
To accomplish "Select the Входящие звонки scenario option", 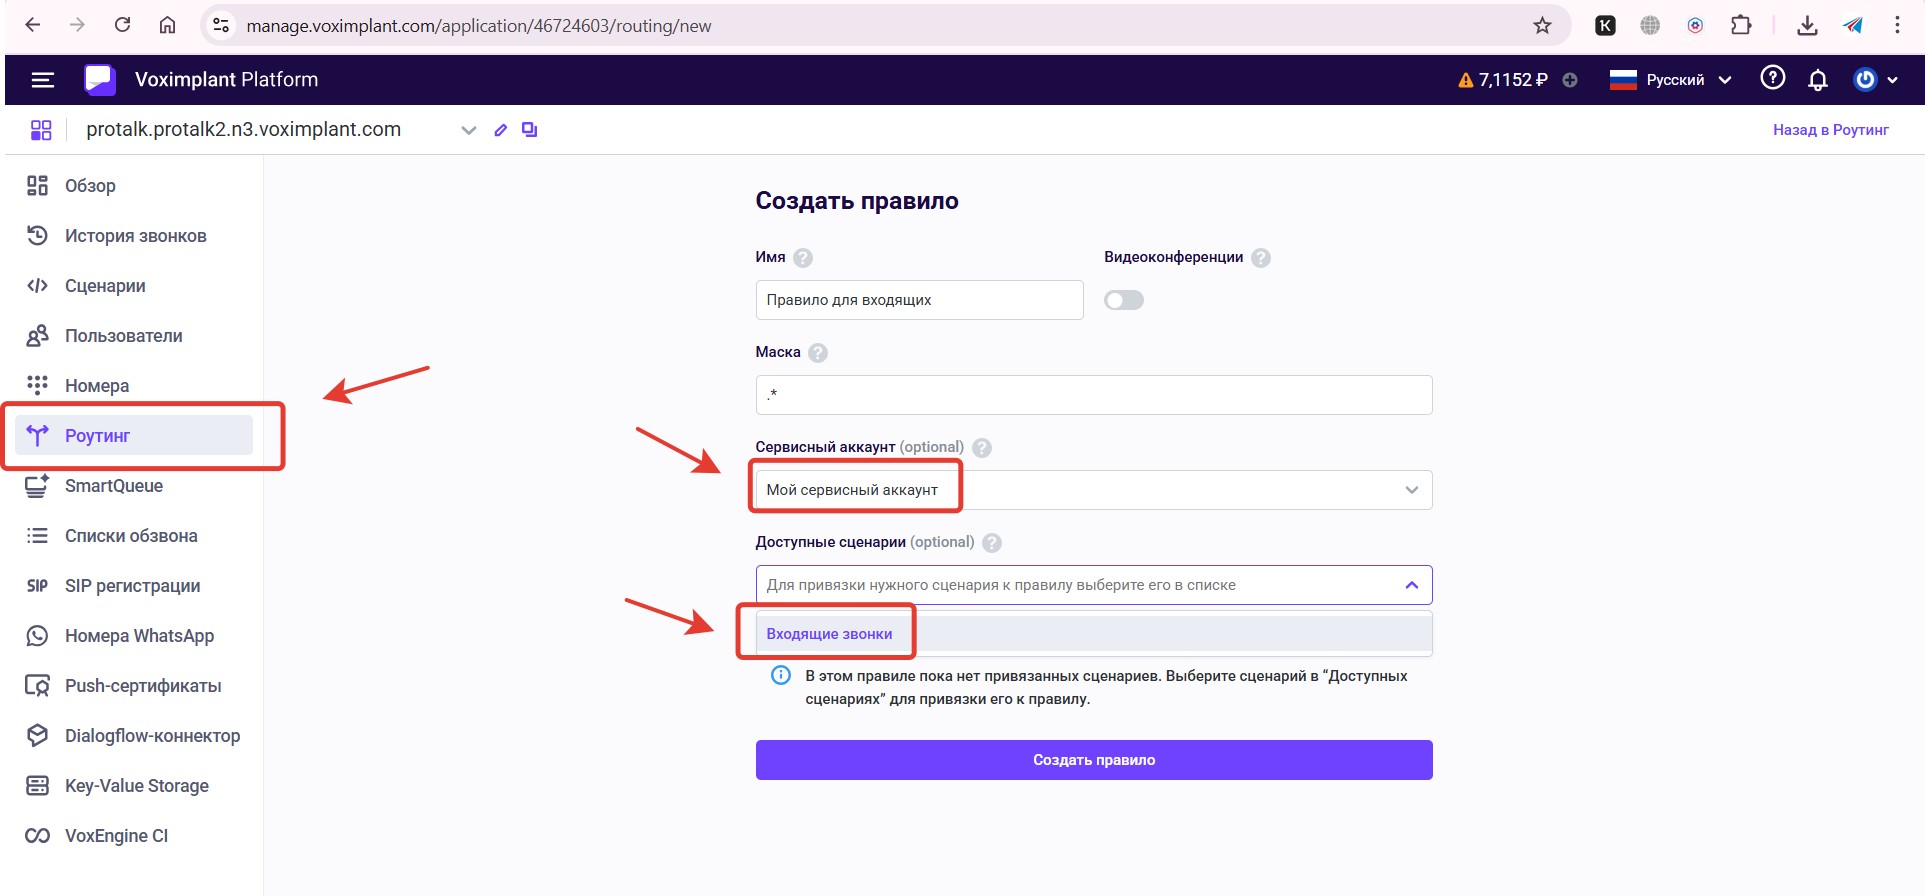I will click(x=829, y=634).
